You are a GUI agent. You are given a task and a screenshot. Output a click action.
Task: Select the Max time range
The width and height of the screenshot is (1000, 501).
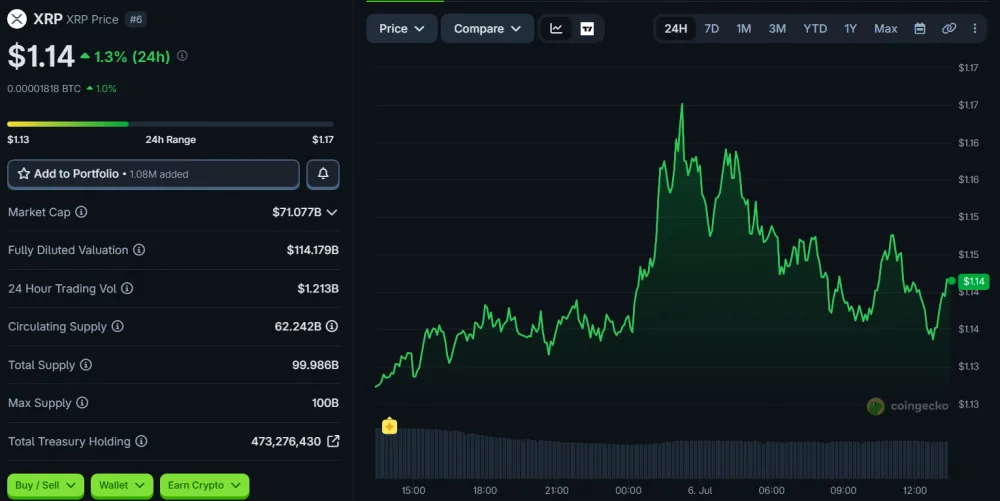[x=885, y=29]
